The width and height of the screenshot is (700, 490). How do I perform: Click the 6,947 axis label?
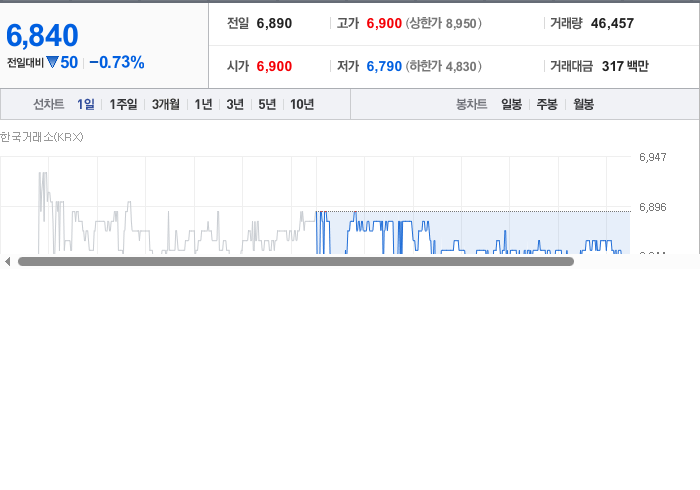653,157
